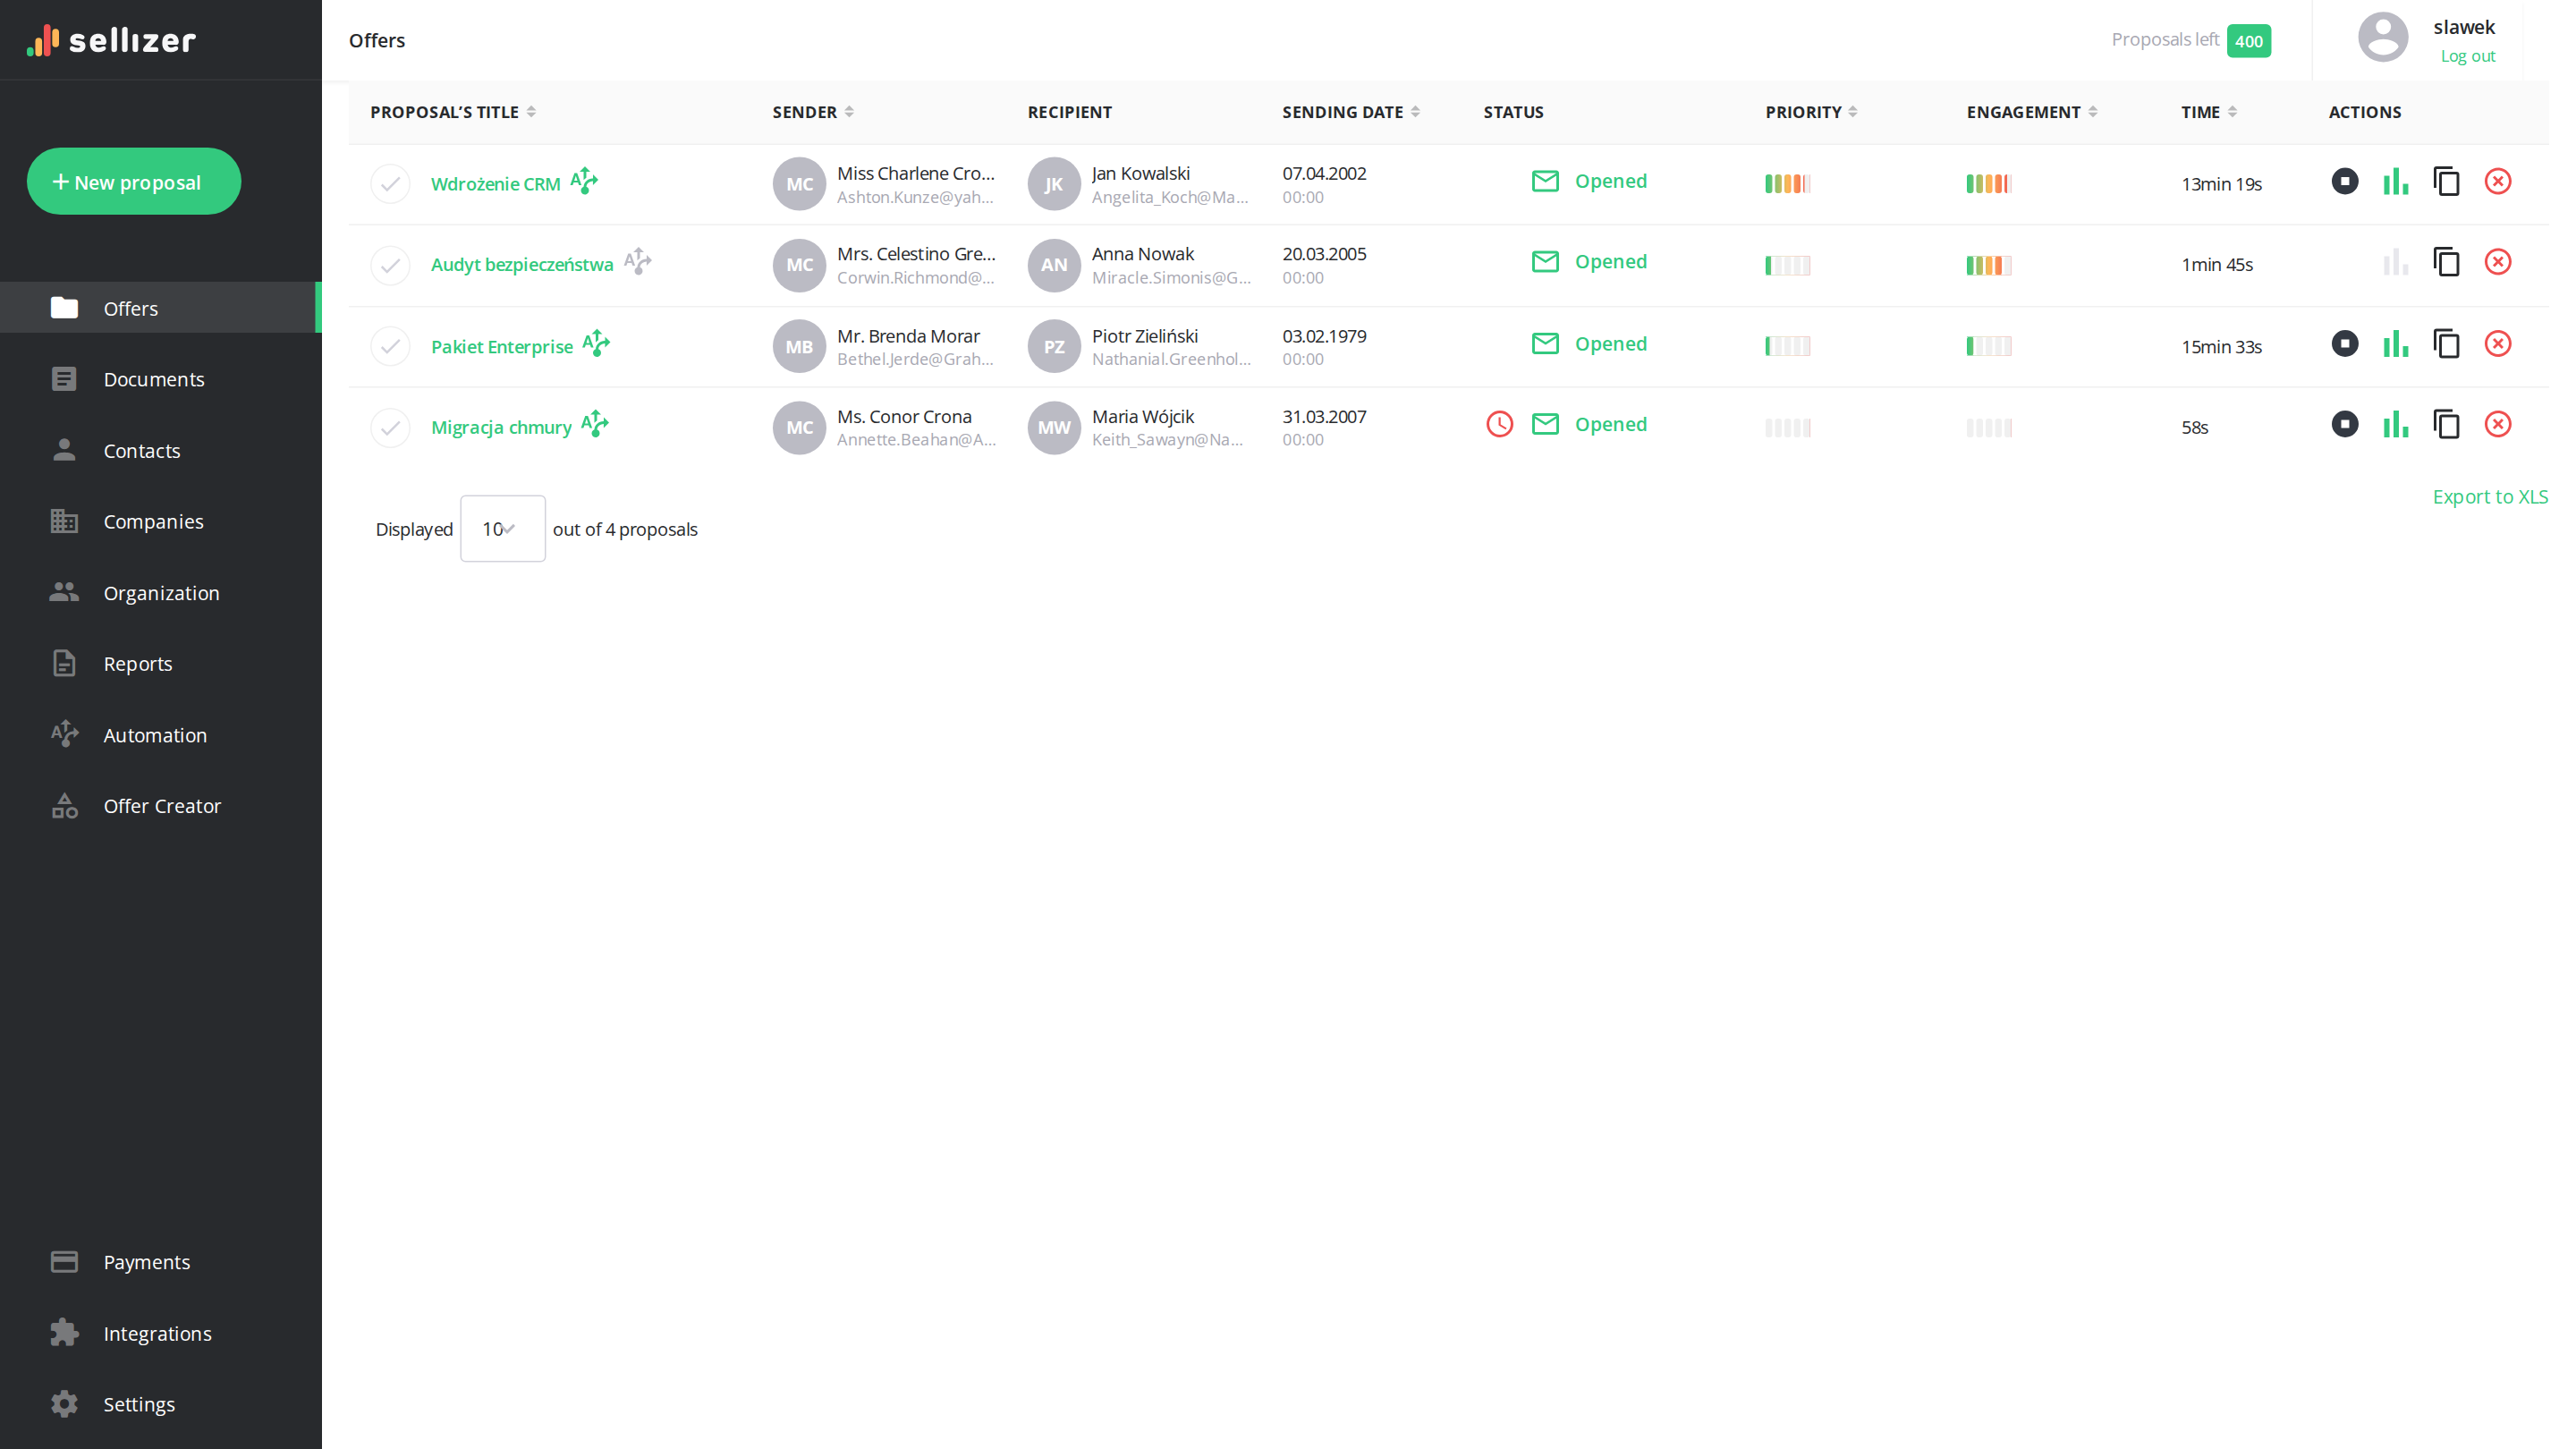Image resolution: width=2576 pixels, height=1449 pixels.
Task: Navigate to Companies
Action: tap(161, 522)
